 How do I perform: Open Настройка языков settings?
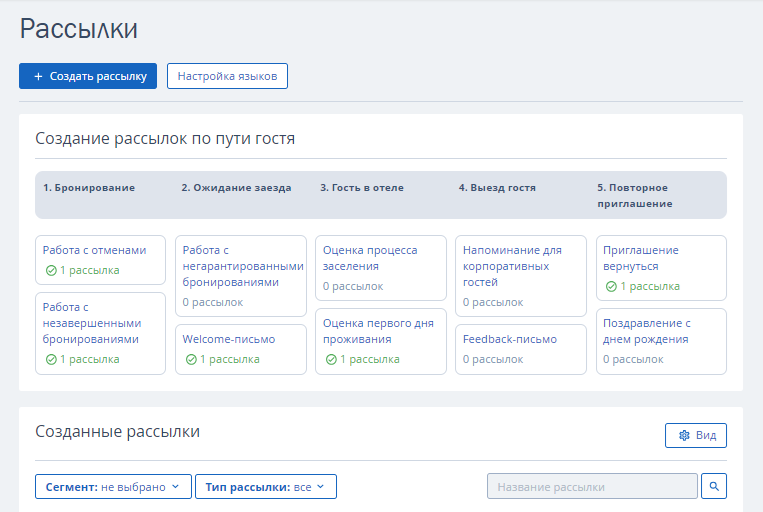pos(227,76)
